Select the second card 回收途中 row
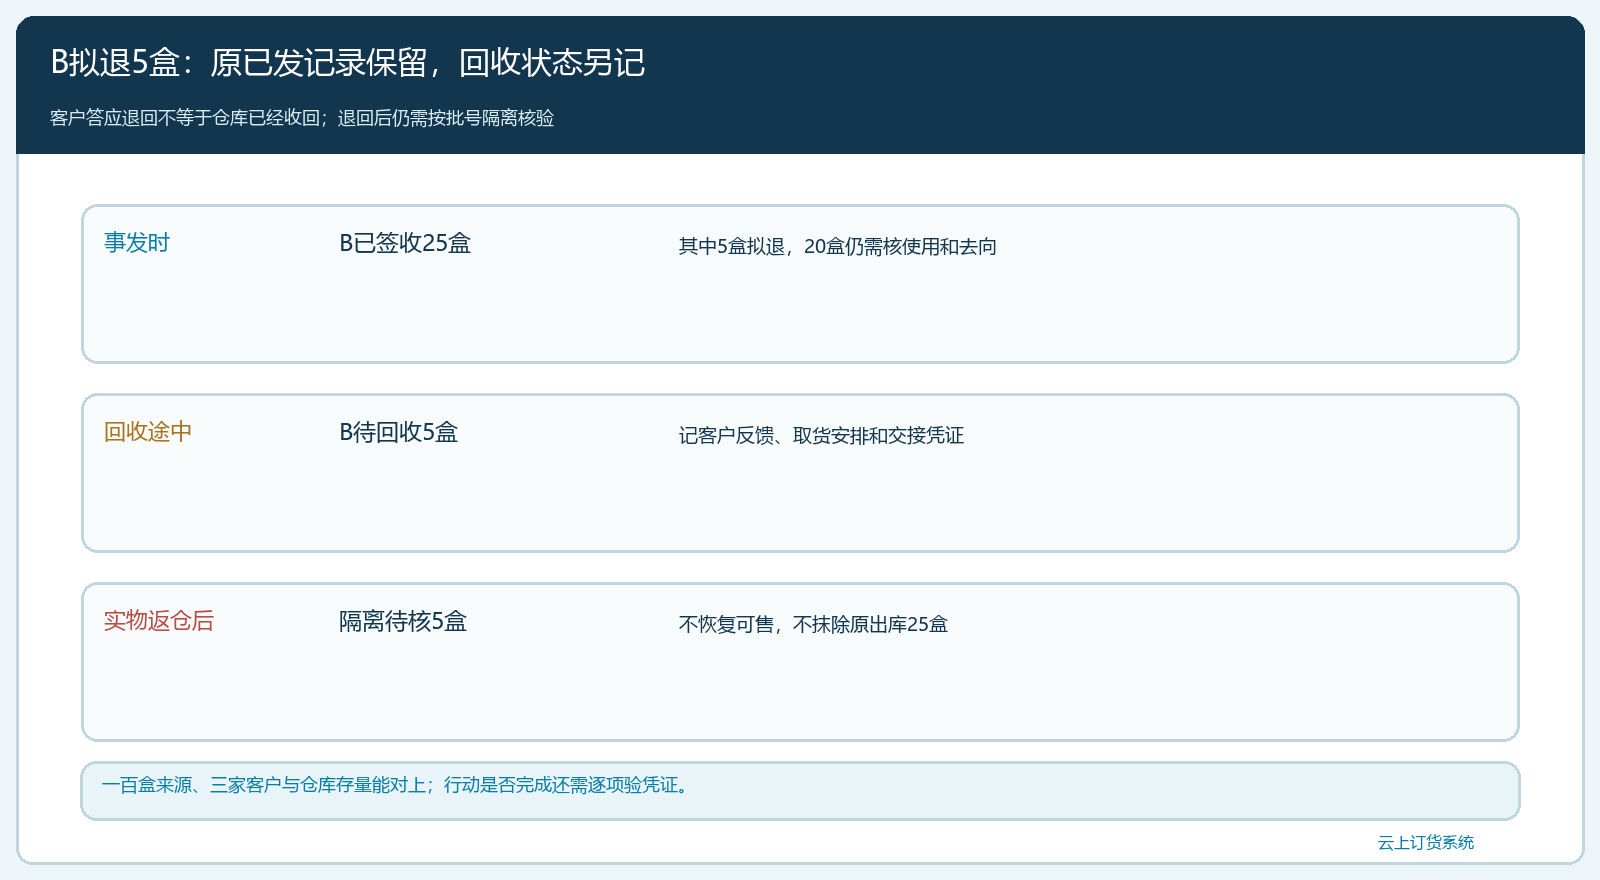 800,473
